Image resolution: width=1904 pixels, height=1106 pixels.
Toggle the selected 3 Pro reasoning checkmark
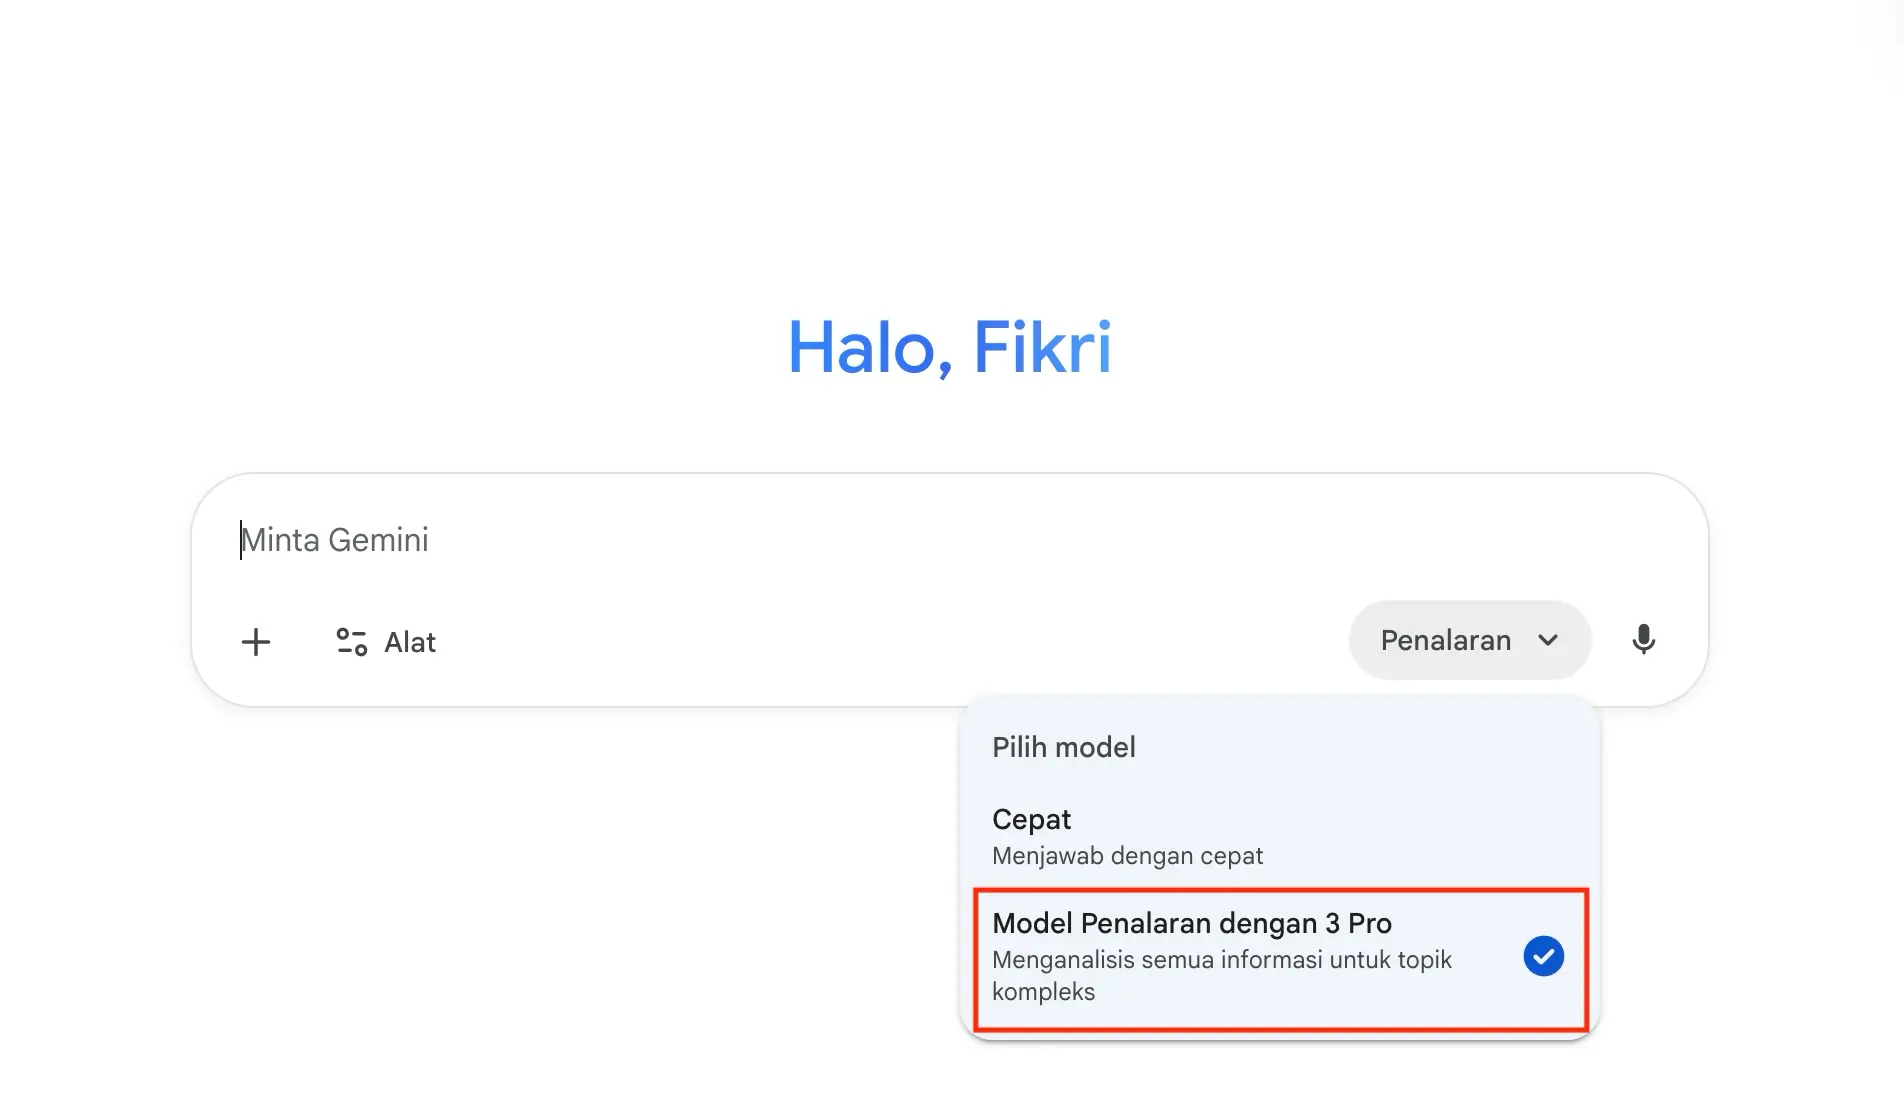[x=1543, y=956]
